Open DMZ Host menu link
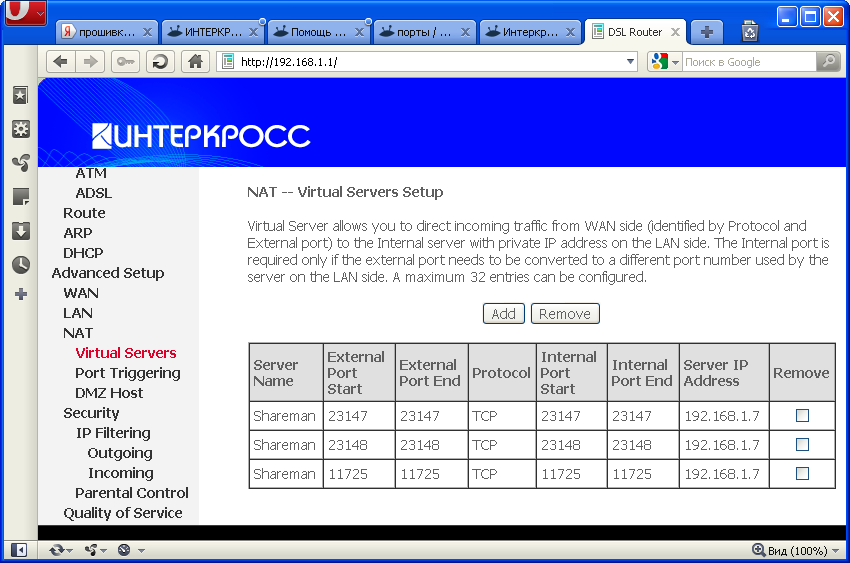Image resolution: width=850 pixels, height=563 pixels. click(109, 393)
